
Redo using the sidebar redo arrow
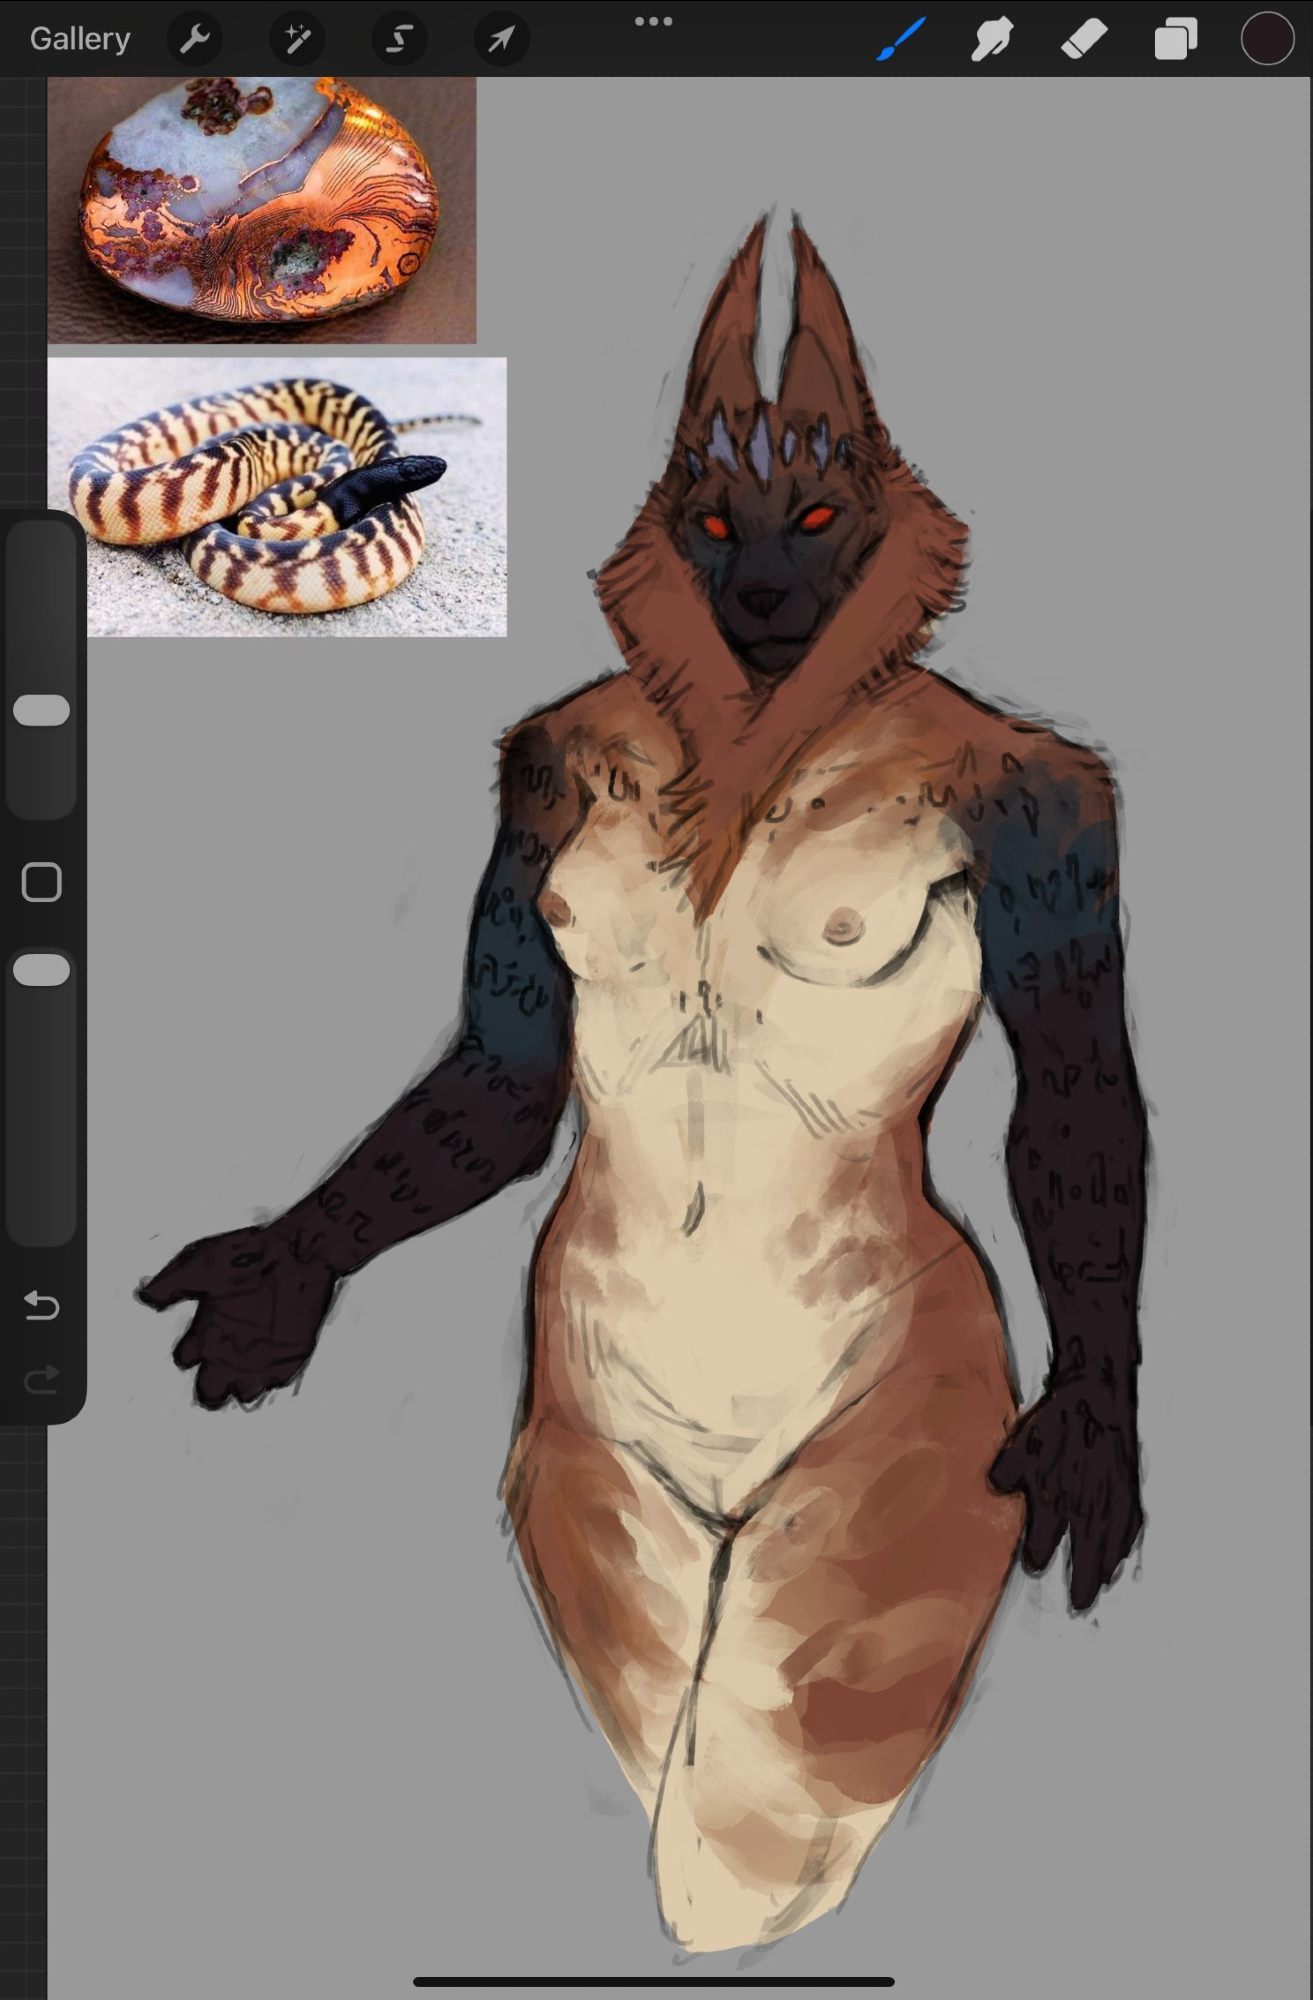(42, 1380)
